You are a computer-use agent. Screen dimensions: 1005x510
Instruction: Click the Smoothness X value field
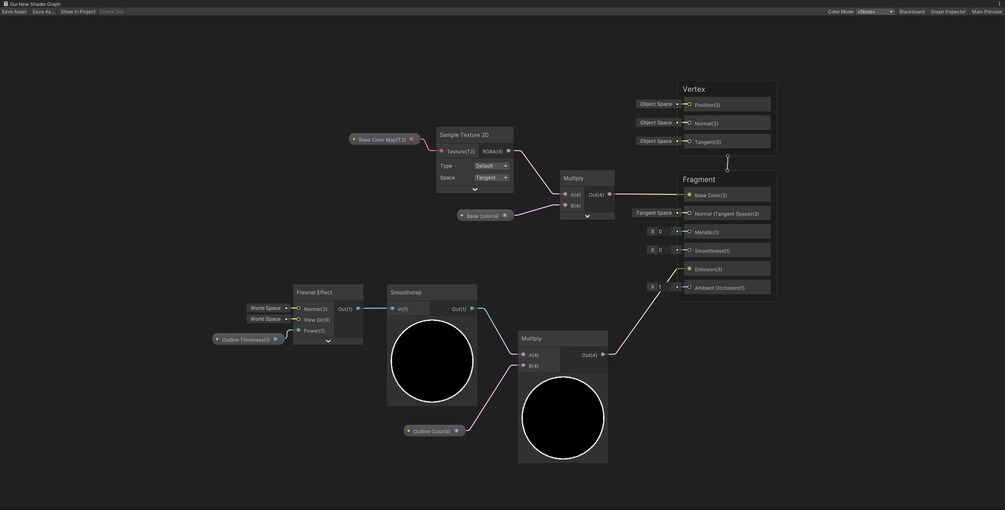664,251
